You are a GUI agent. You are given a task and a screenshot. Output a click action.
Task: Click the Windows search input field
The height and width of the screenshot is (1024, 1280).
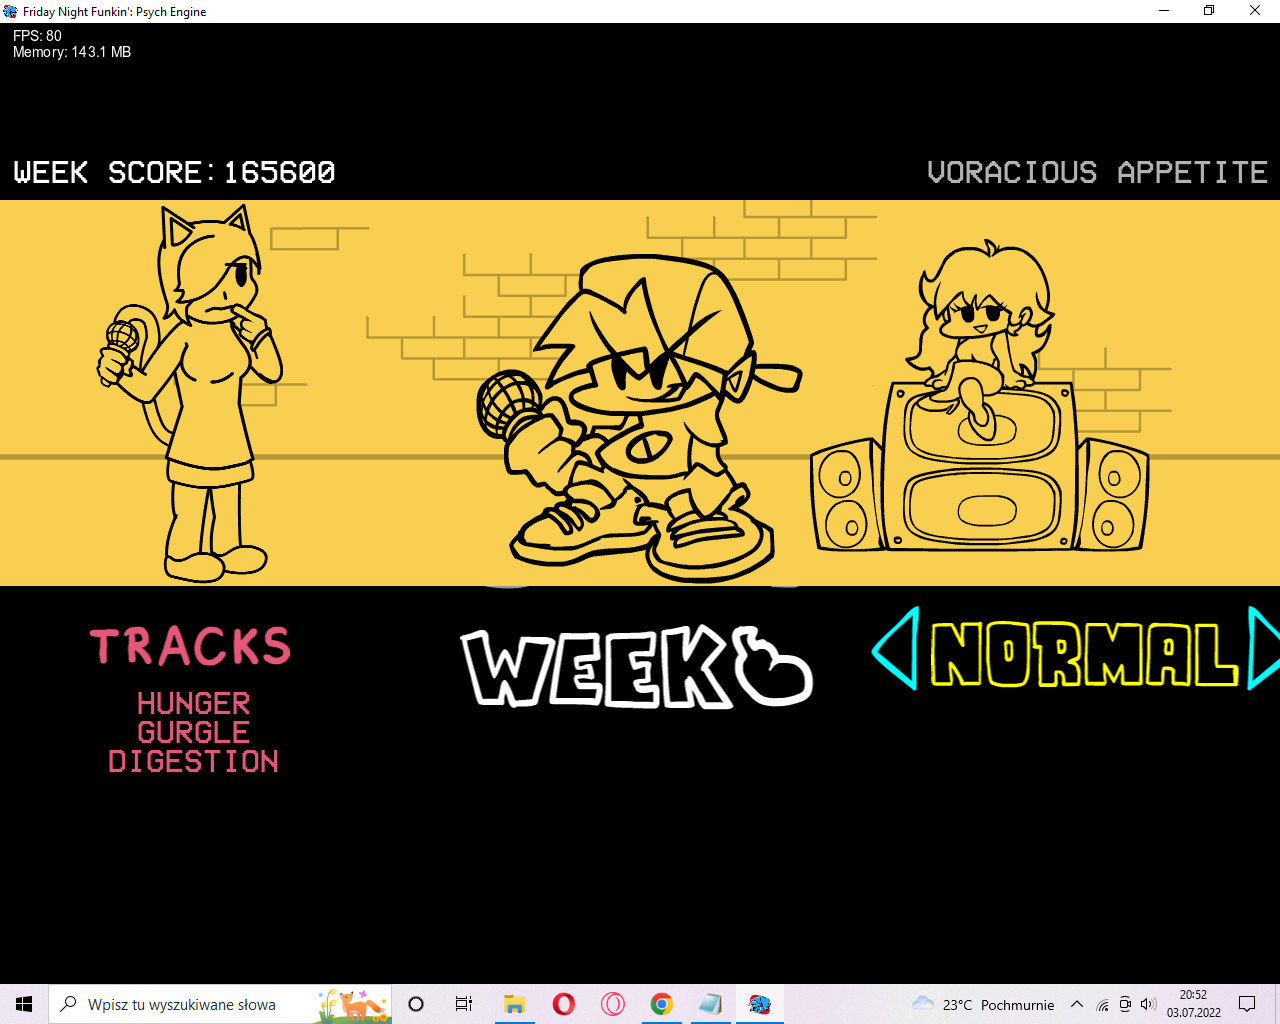(x=180, y=1003)
